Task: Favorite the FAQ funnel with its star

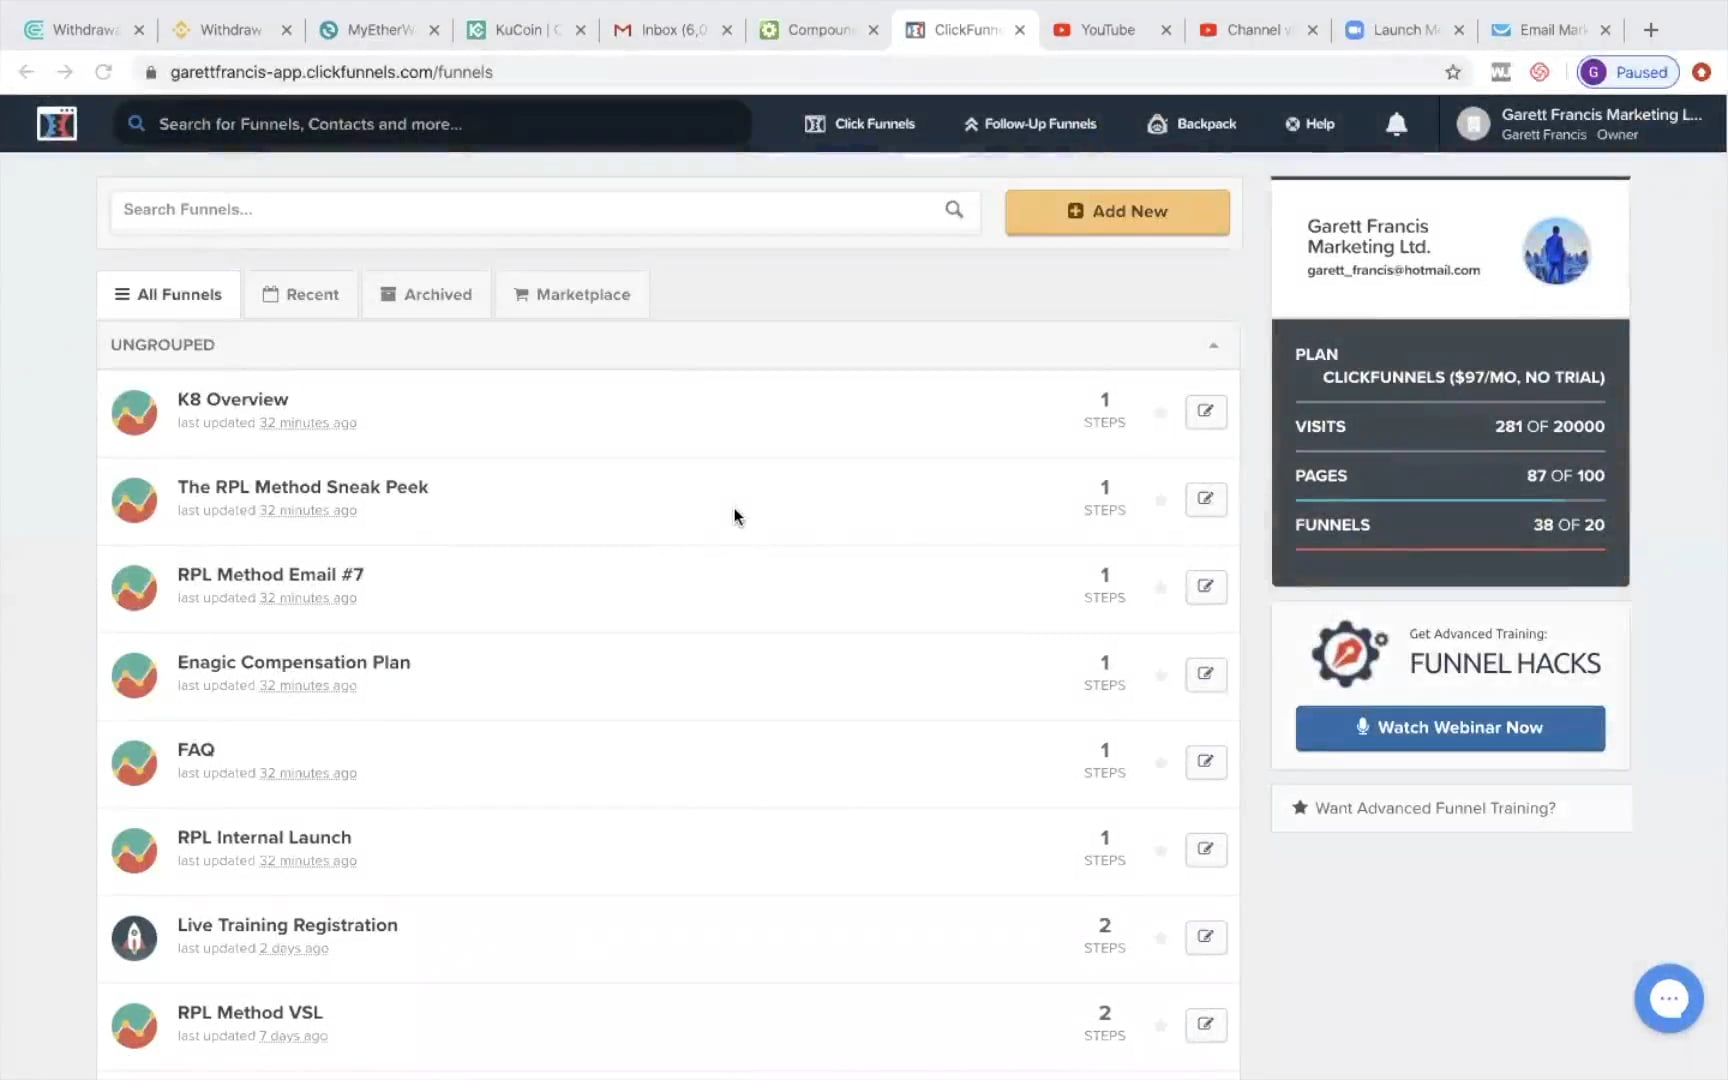Action: click(1160, 762)
